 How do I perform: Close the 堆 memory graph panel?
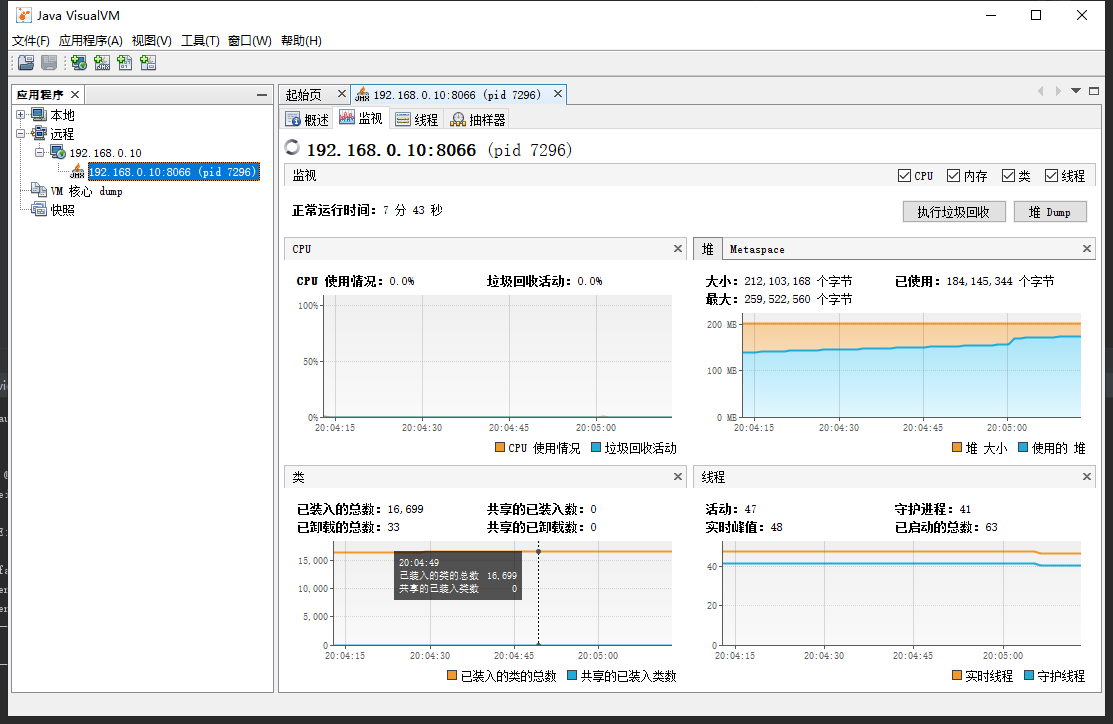[x=1086, y=248]
